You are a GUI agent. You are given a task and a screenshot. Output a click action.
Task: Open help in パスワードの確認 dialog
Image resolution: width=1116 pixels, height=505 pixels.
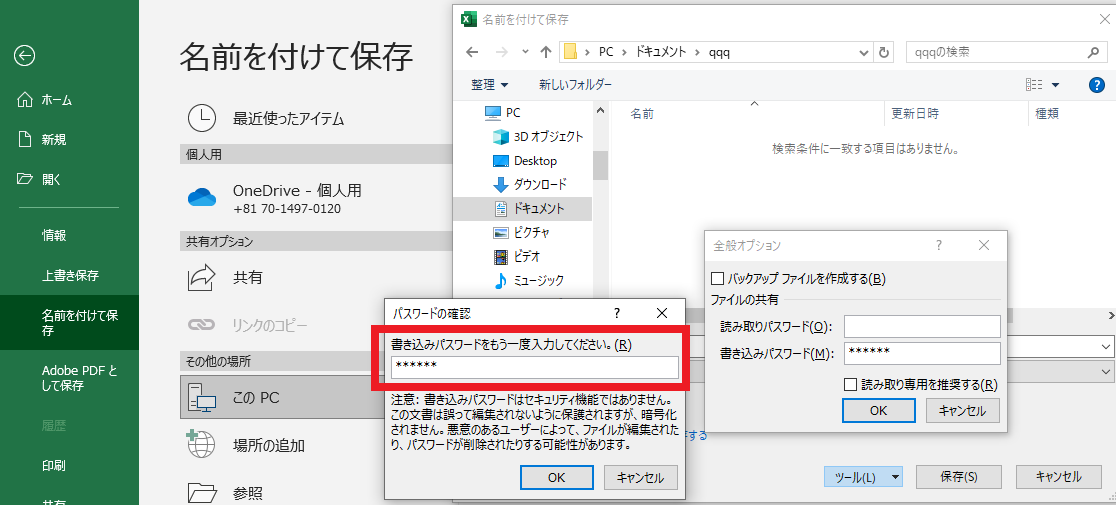click(x=617, y=313)
